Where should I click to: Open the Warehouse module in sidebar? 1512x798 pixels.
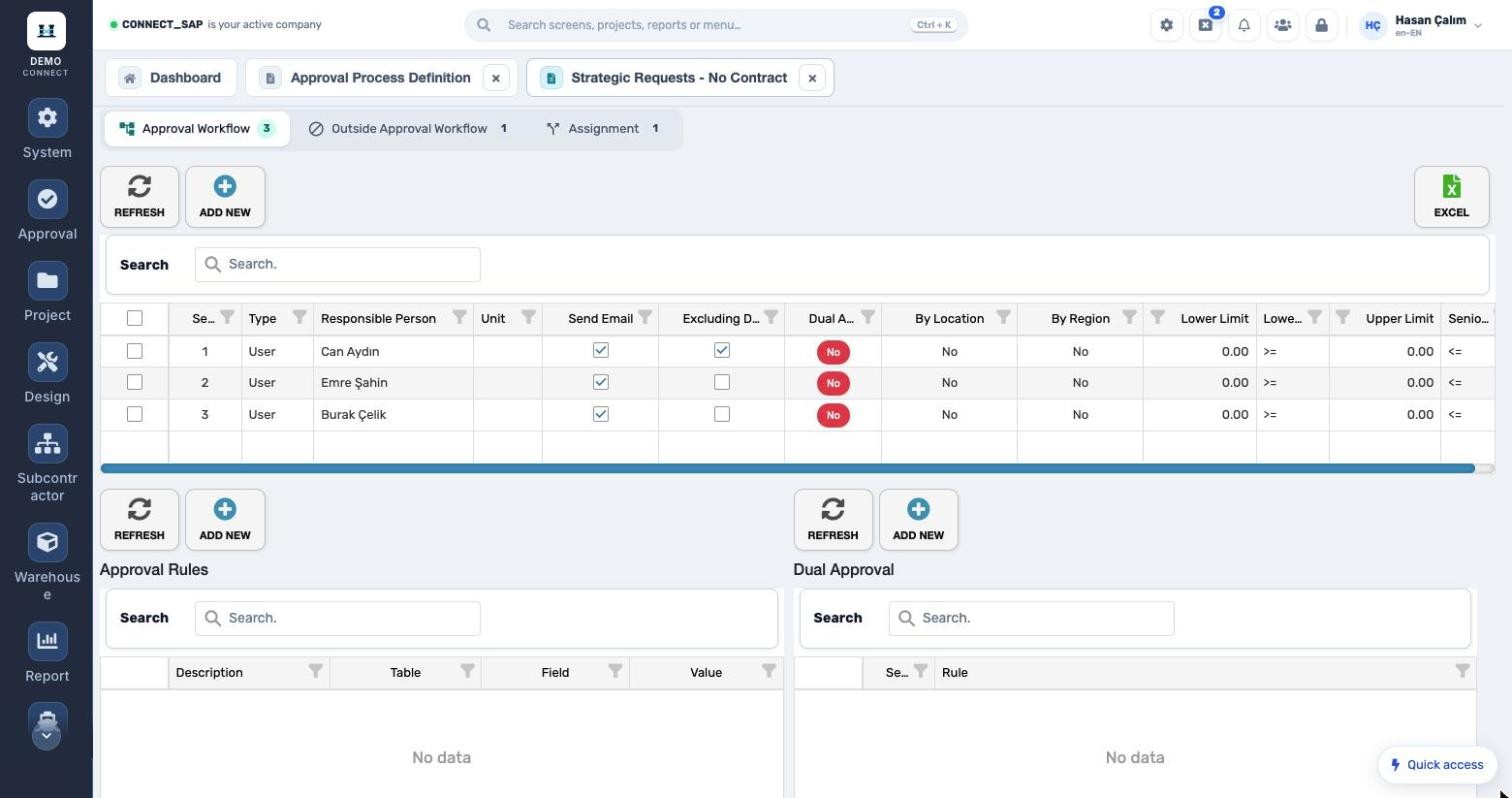47,563
